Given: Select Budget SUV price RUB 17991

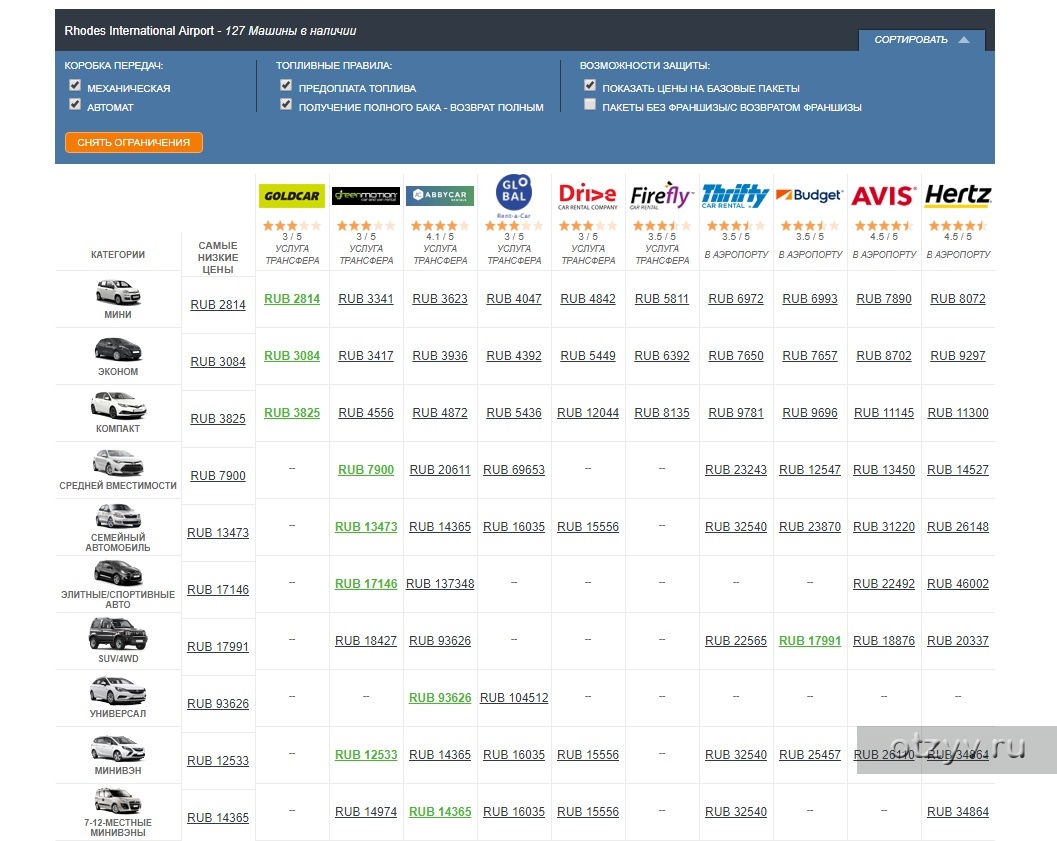Looking at the screenshot, I should [810, 641].
